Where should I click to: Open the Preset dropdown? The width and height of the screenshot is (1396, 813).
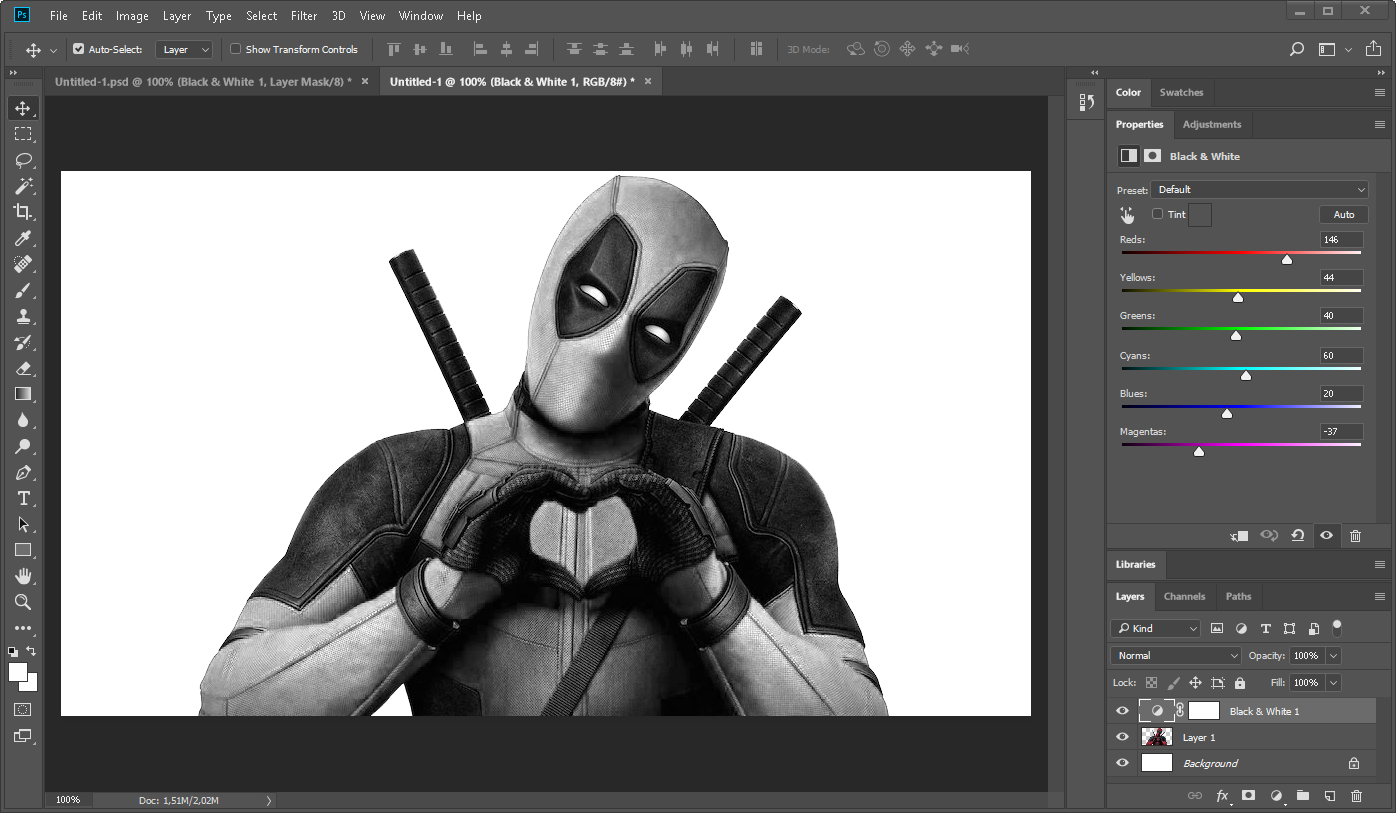1260,190
